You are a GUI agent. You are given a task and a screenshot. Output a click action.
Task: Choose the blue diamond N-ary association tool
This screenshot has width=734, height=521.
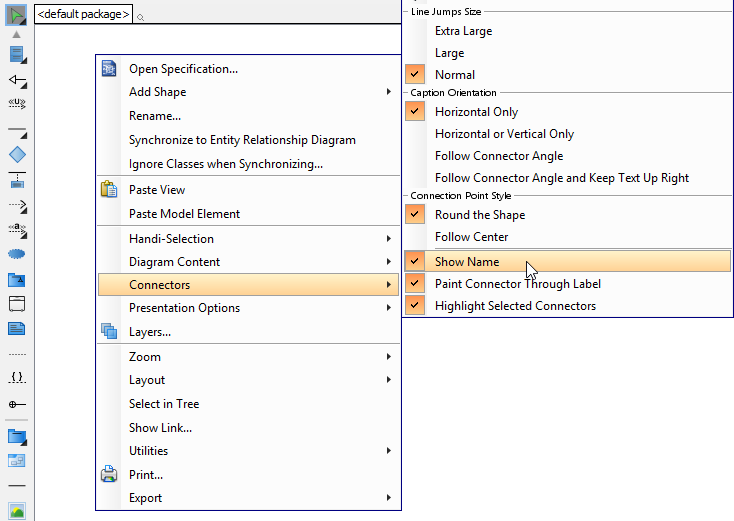coord(17,154)
